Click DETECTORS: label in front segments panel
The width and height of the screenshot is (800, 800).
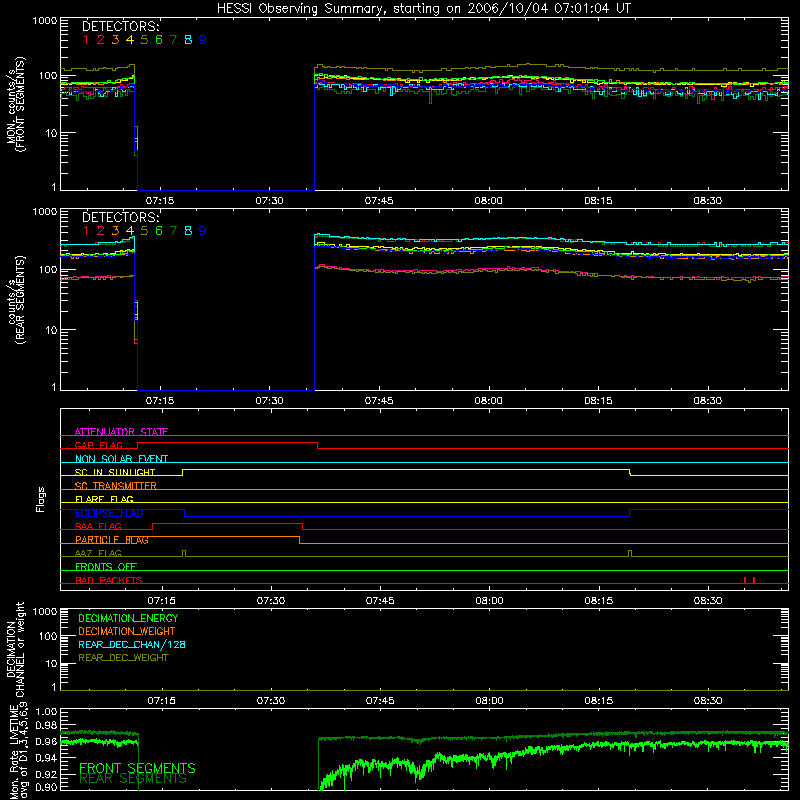point(121,27)
